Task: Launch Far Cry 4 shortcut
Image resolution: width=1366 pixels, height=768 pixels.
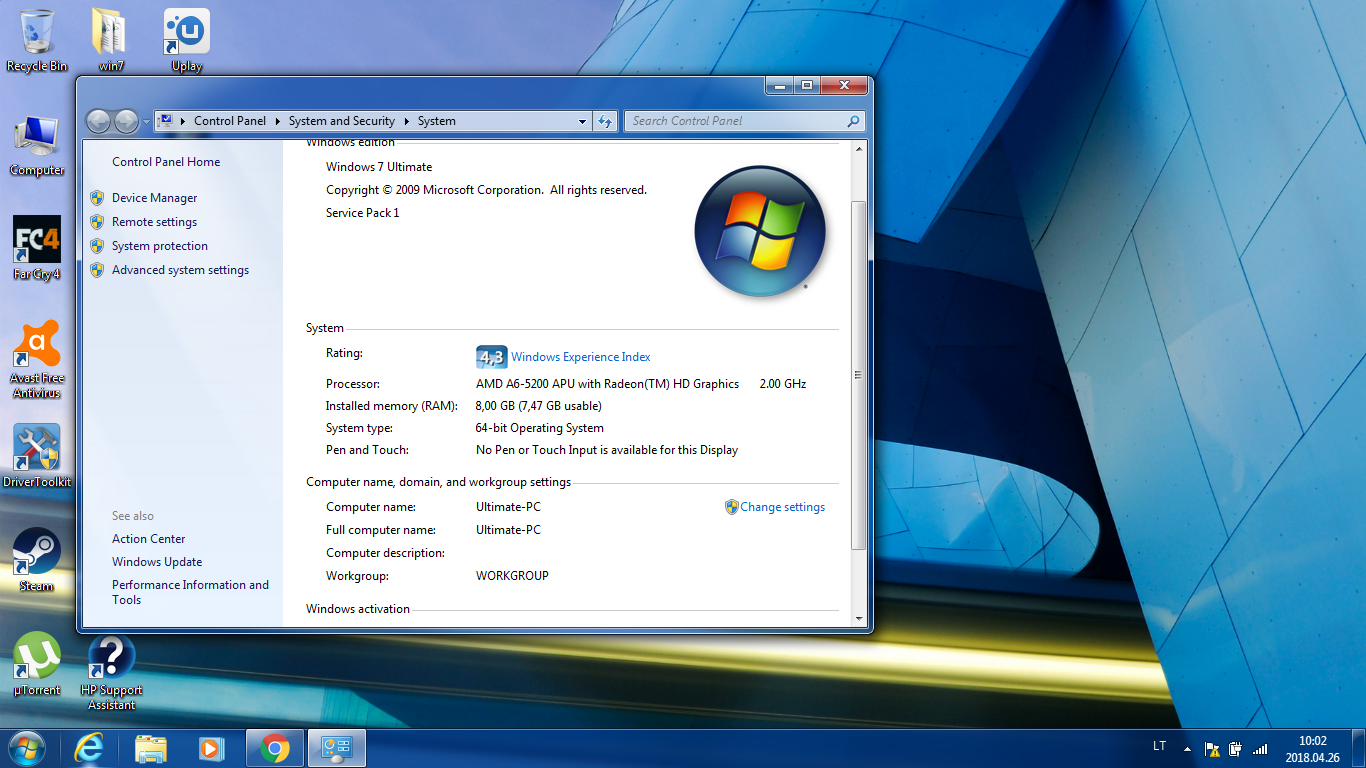Action: click(x=37, y=248)
